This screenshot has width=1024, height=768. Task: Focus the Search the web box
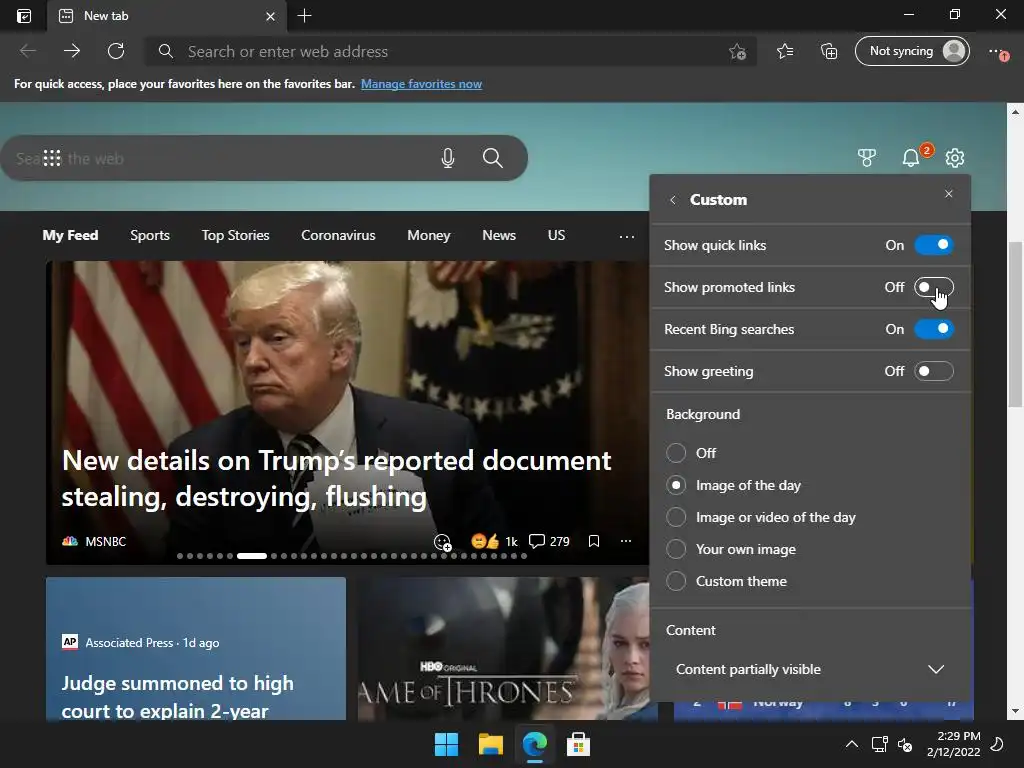tap(264, 158)
